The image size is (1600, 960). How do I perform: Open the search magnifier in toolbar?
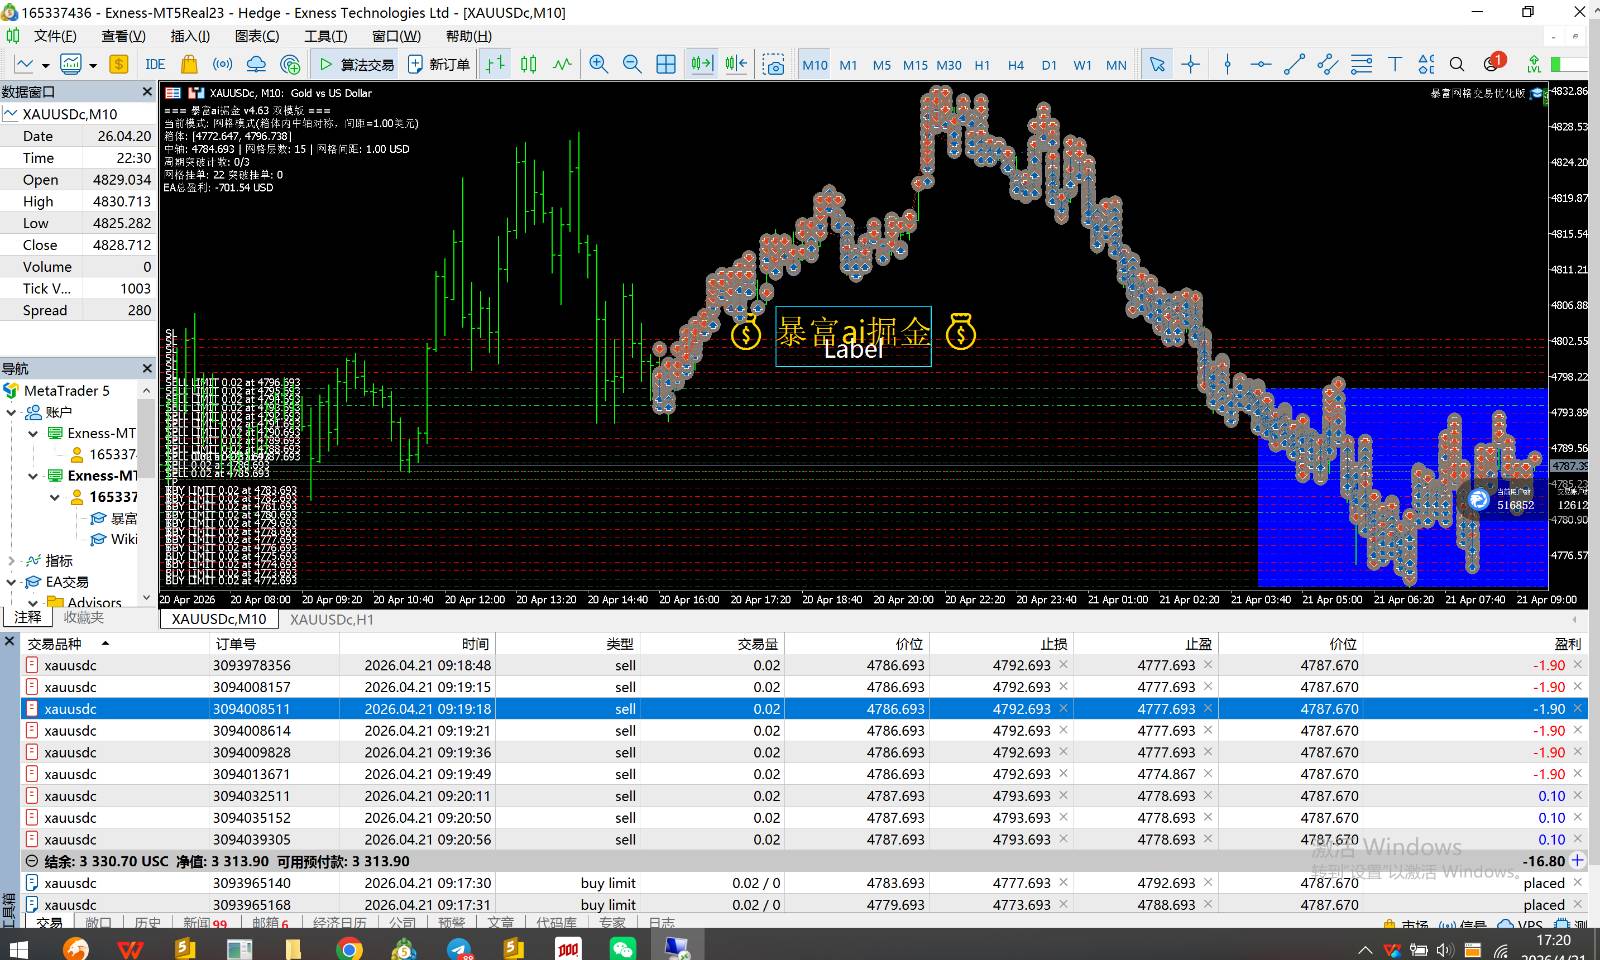pos(1457,64)
